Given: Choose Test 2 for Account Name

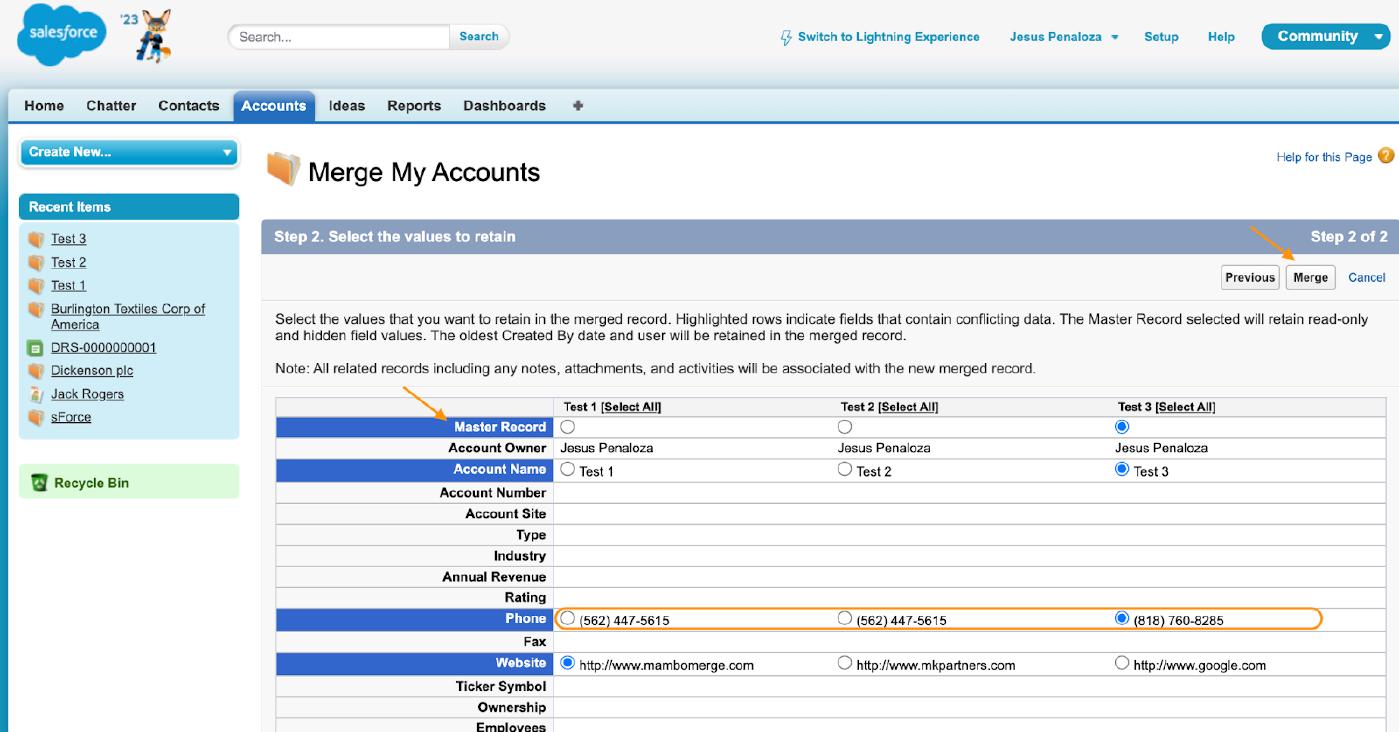Looking at the screenshot, I should (845, 469).
